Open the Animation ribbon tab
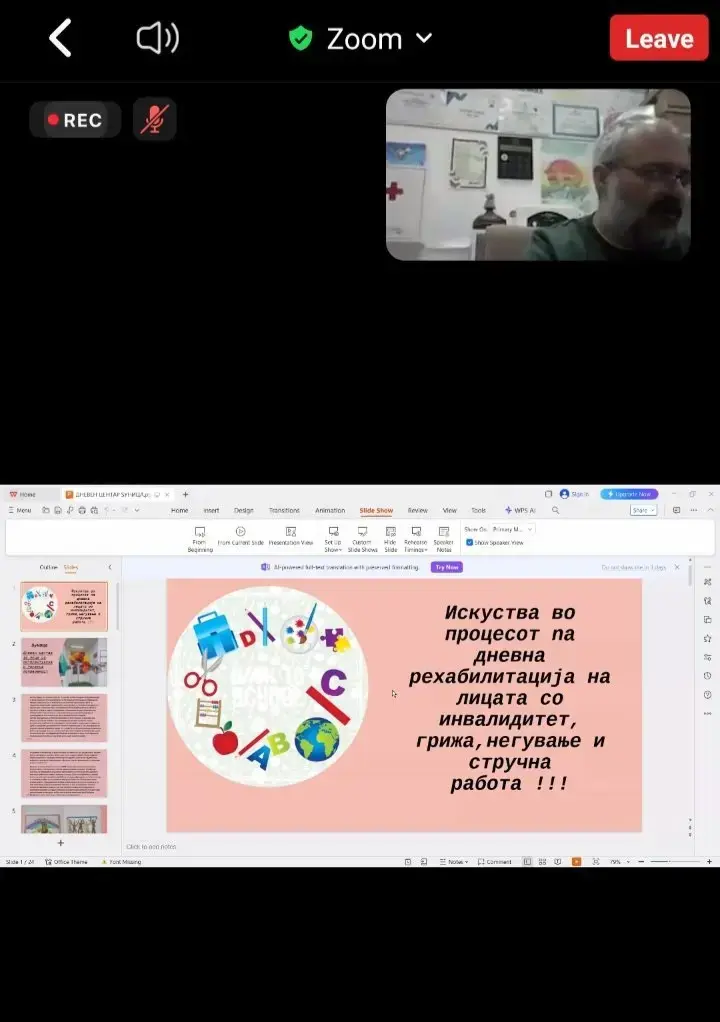720x1022 pixels. (x=330, y=510)
